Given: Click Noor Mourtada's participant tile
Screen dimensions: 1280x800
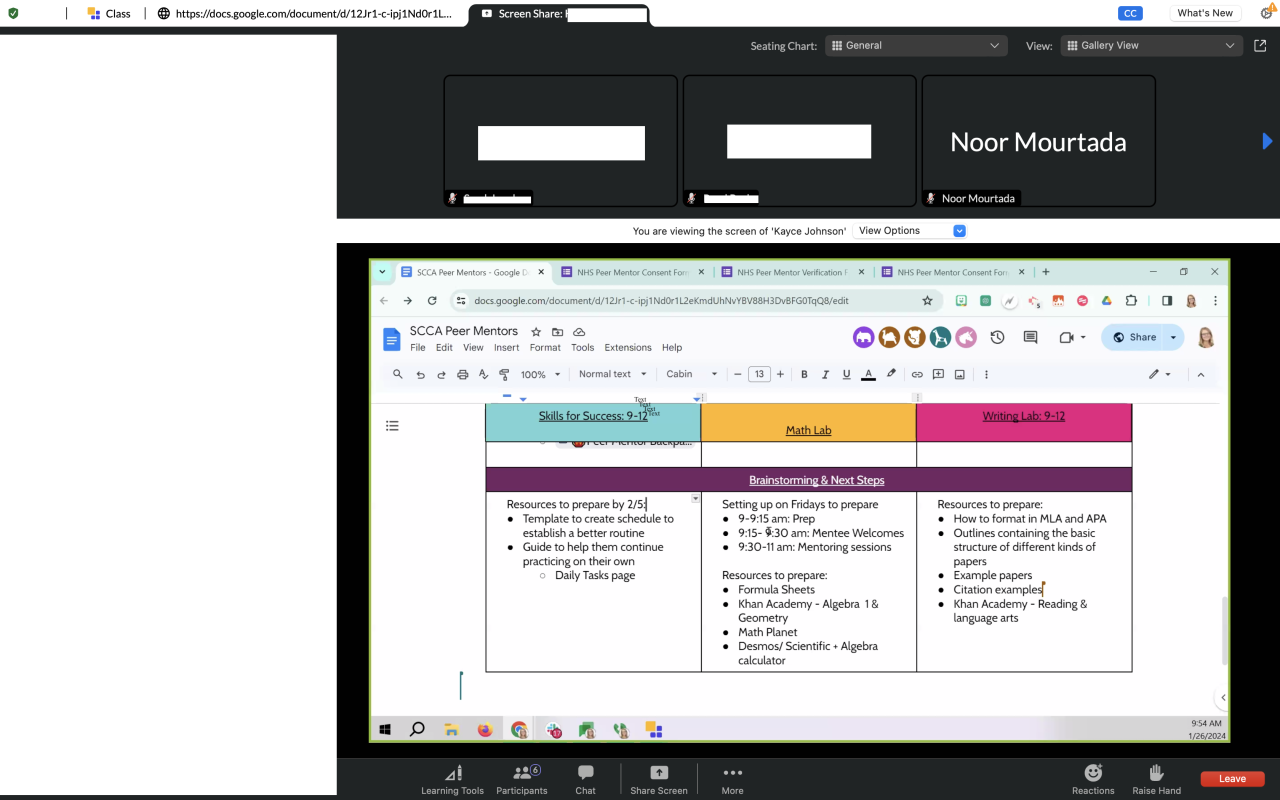Looking at the screenshot, I should (1038, 142).
